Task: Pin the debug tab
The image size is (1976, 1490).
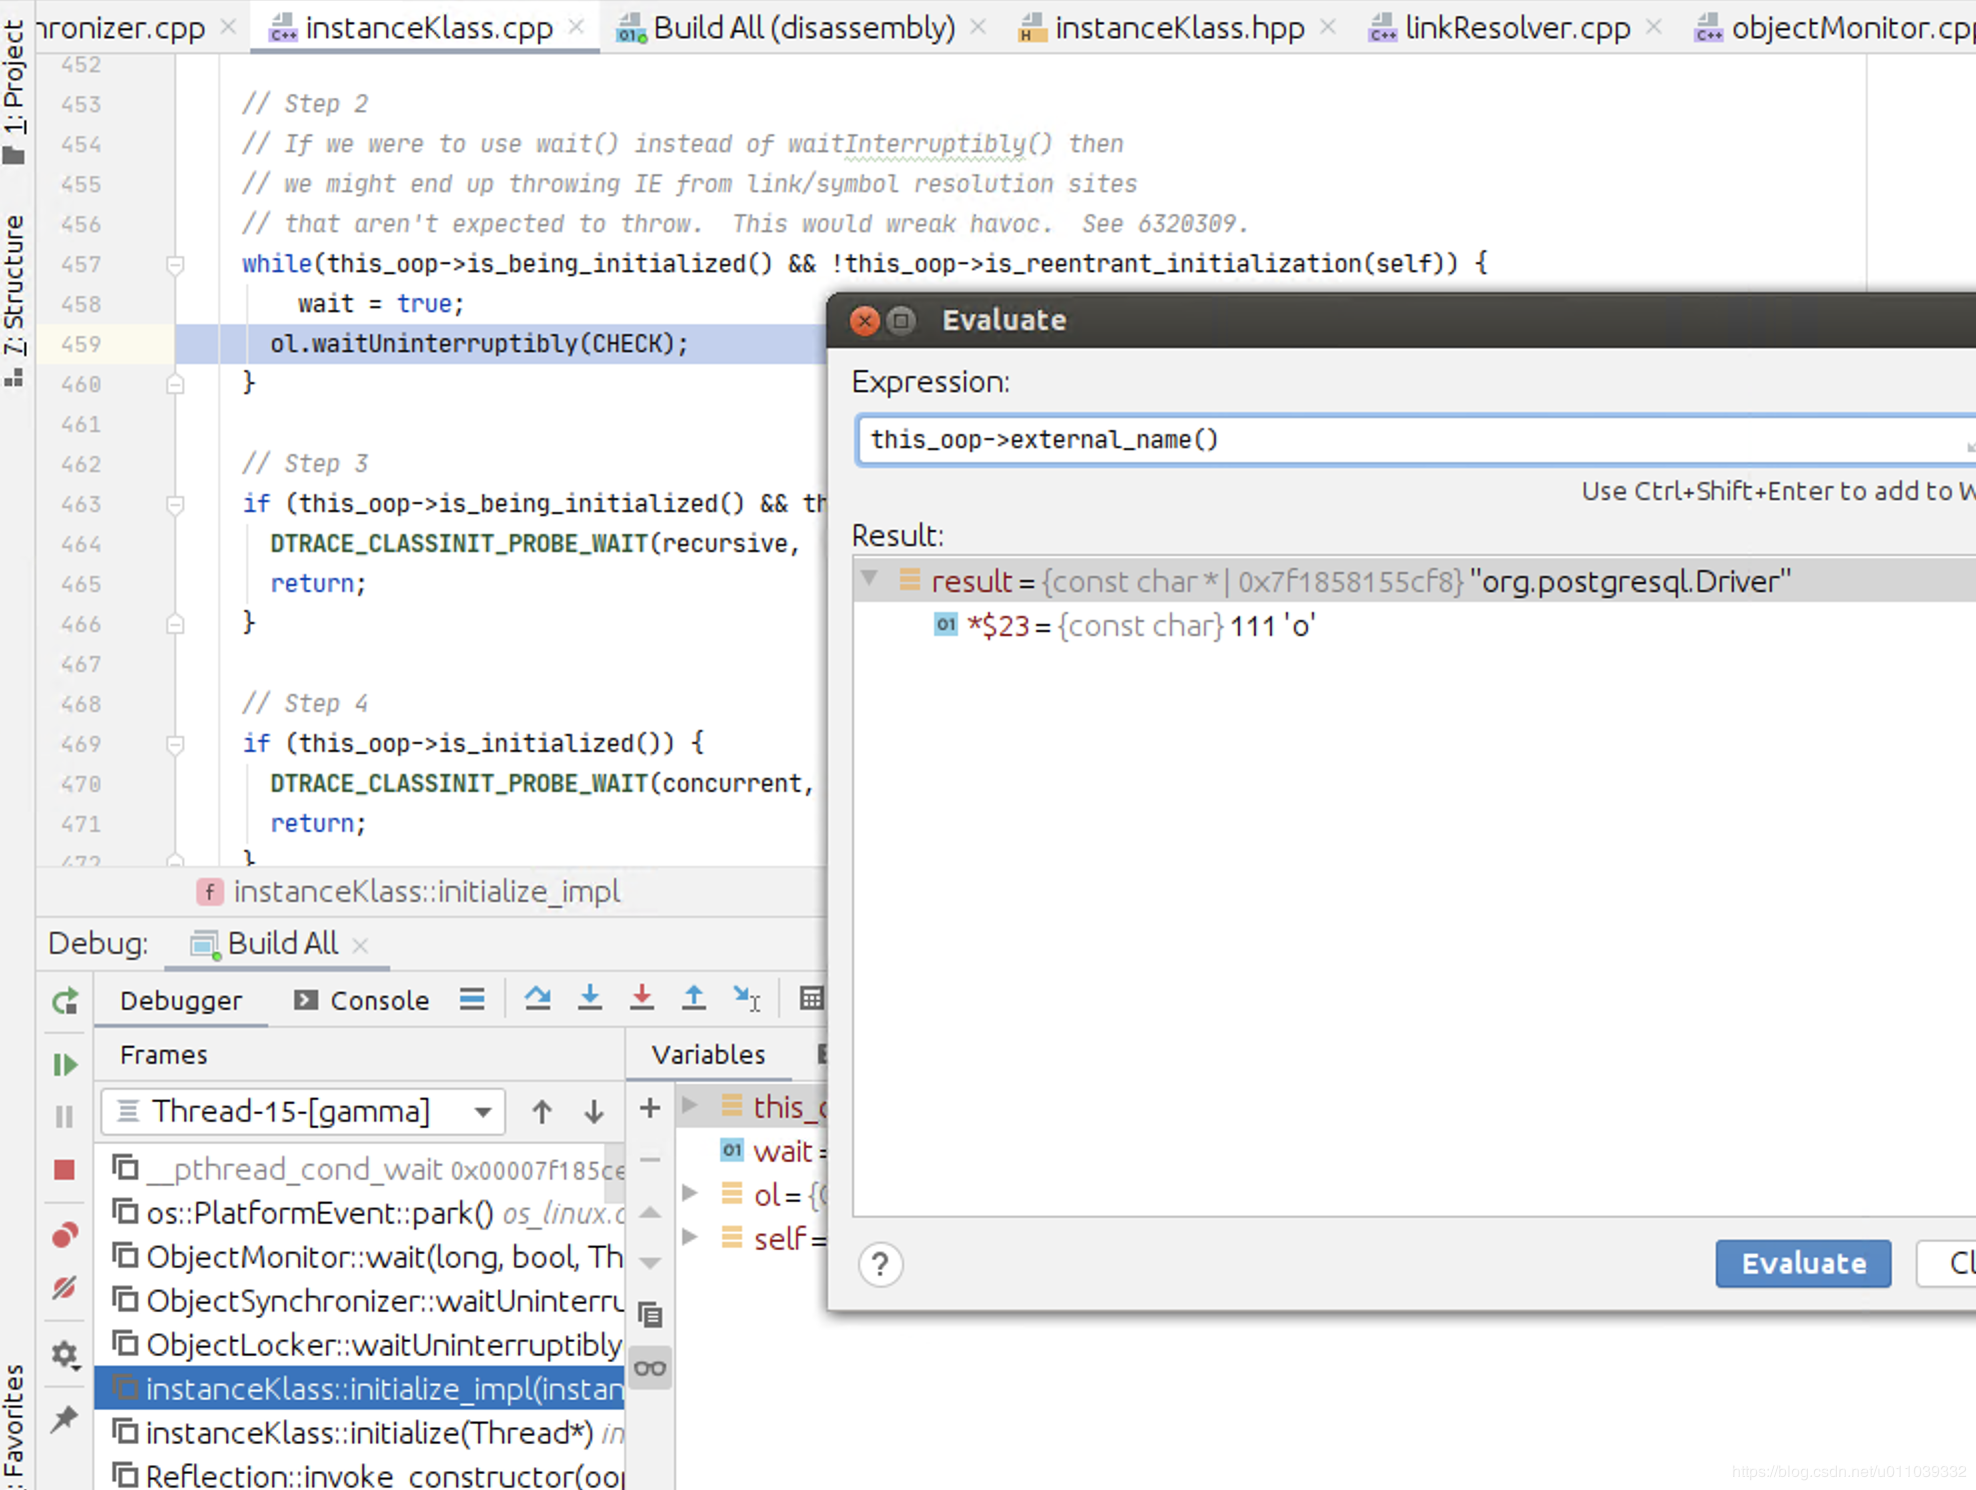Action: point(65,1419)
